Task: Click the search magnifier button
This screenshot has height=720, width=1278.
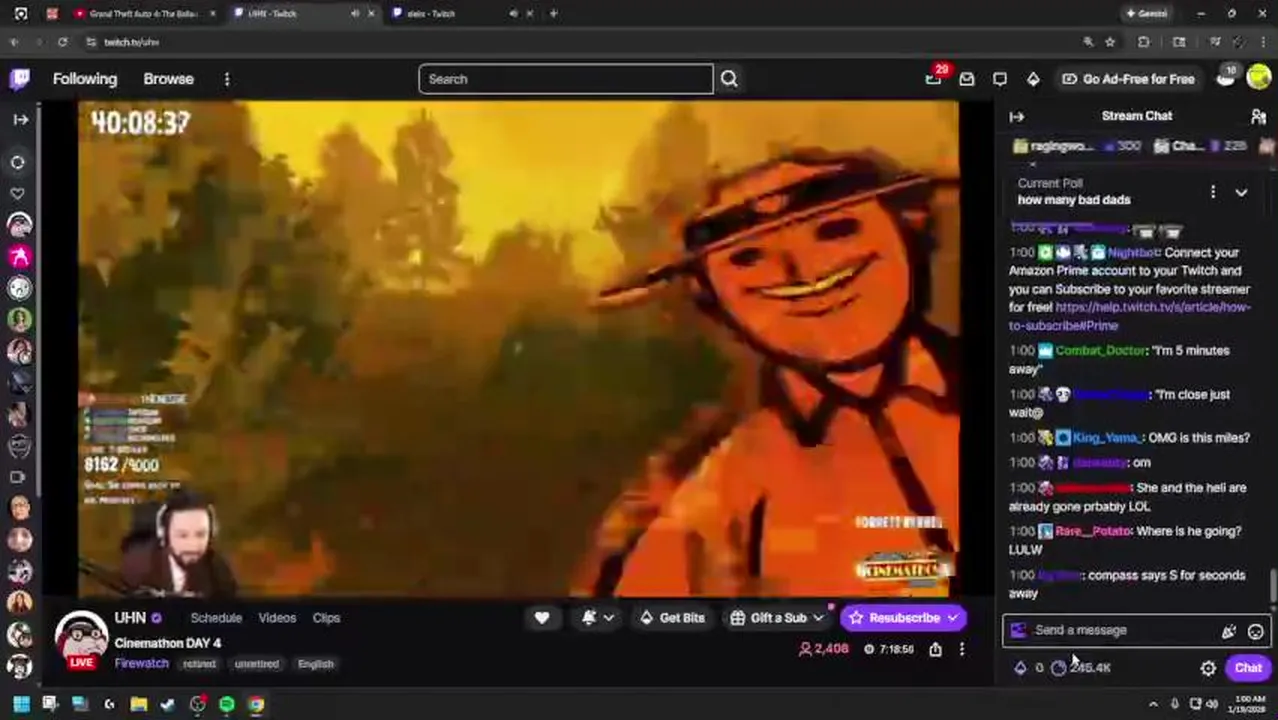Action: coord(729,79)
